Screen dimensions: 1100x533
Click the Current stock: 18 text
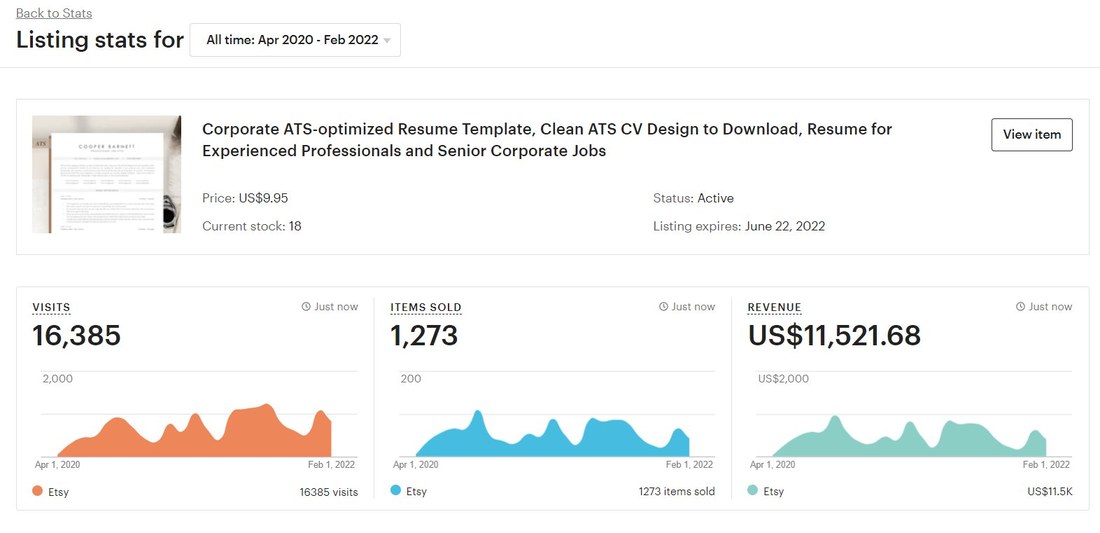[252, 227]
